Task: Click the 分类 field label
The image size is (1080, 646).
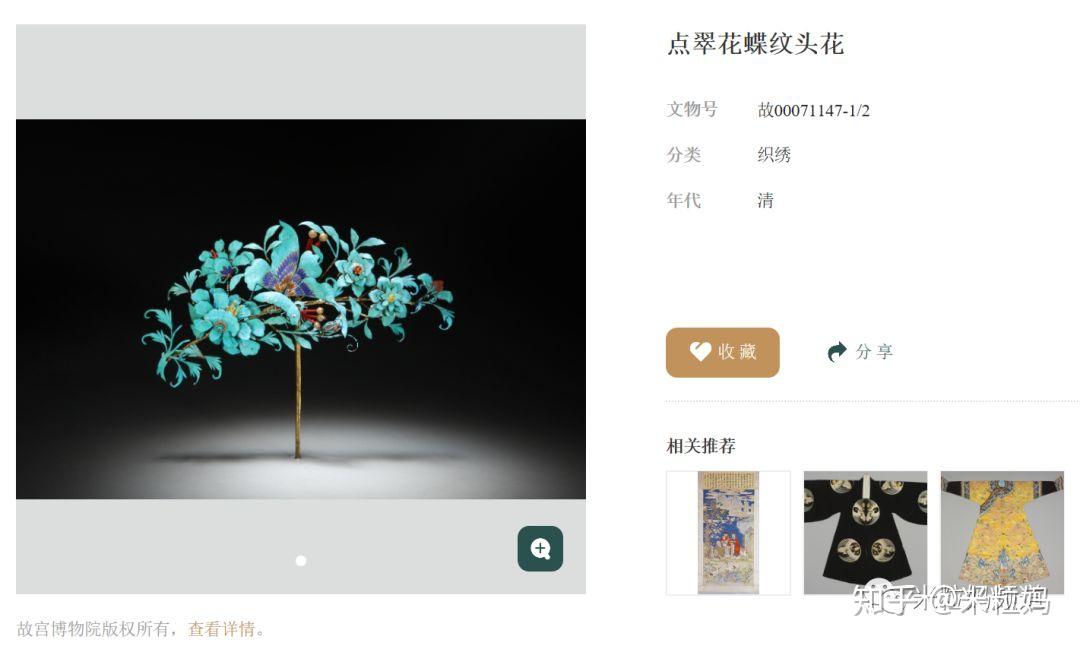Action: [x=684, y=155]
